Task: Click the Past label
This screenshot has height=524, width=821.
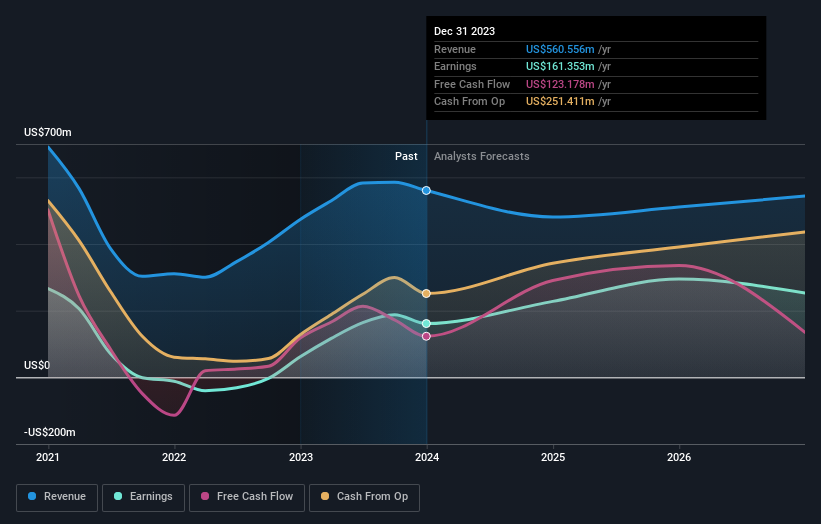Action: (406, 157)
